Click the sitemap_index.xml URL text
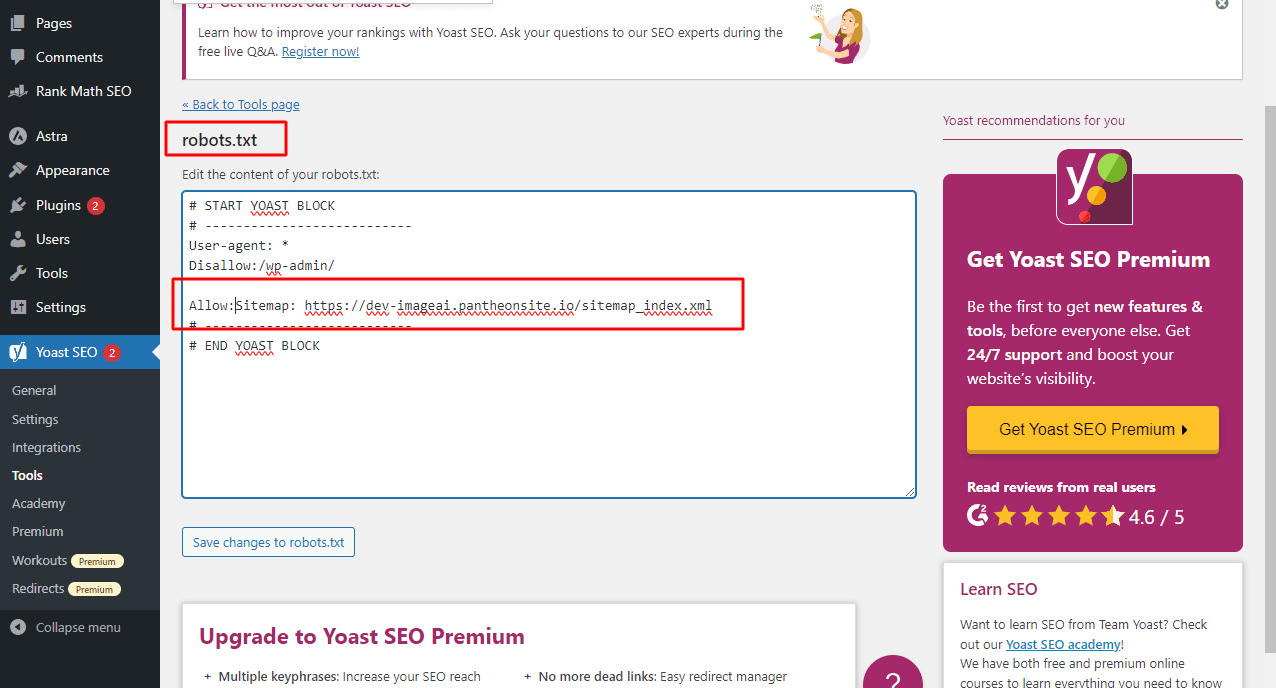Viewport: 1276px width, 688px height. [x=508, y=305]
